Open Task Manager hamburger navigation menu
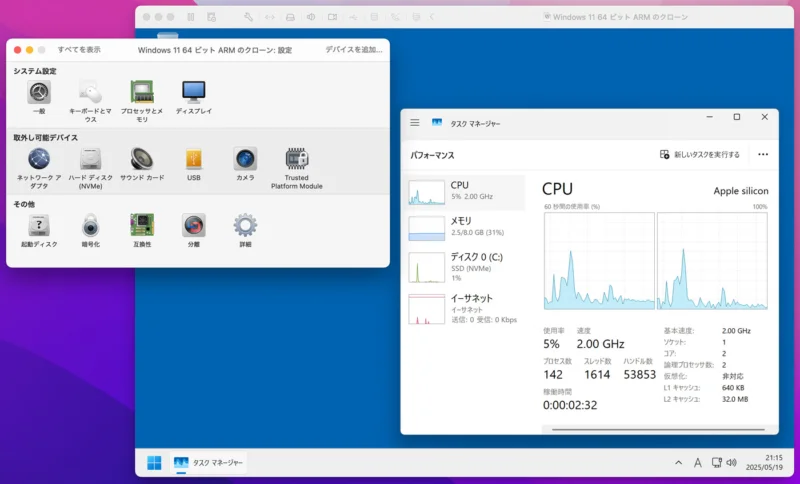 point(415,123)
